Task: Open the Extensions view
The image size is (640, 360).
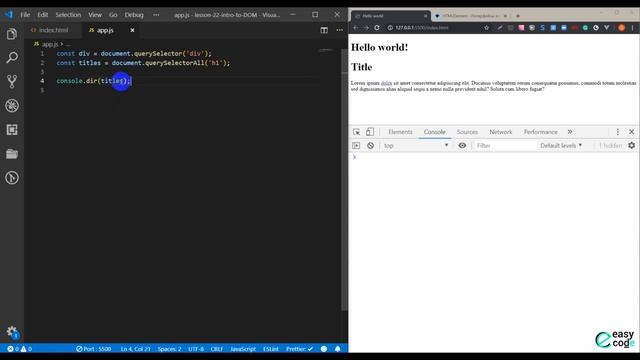Action: 12,130
